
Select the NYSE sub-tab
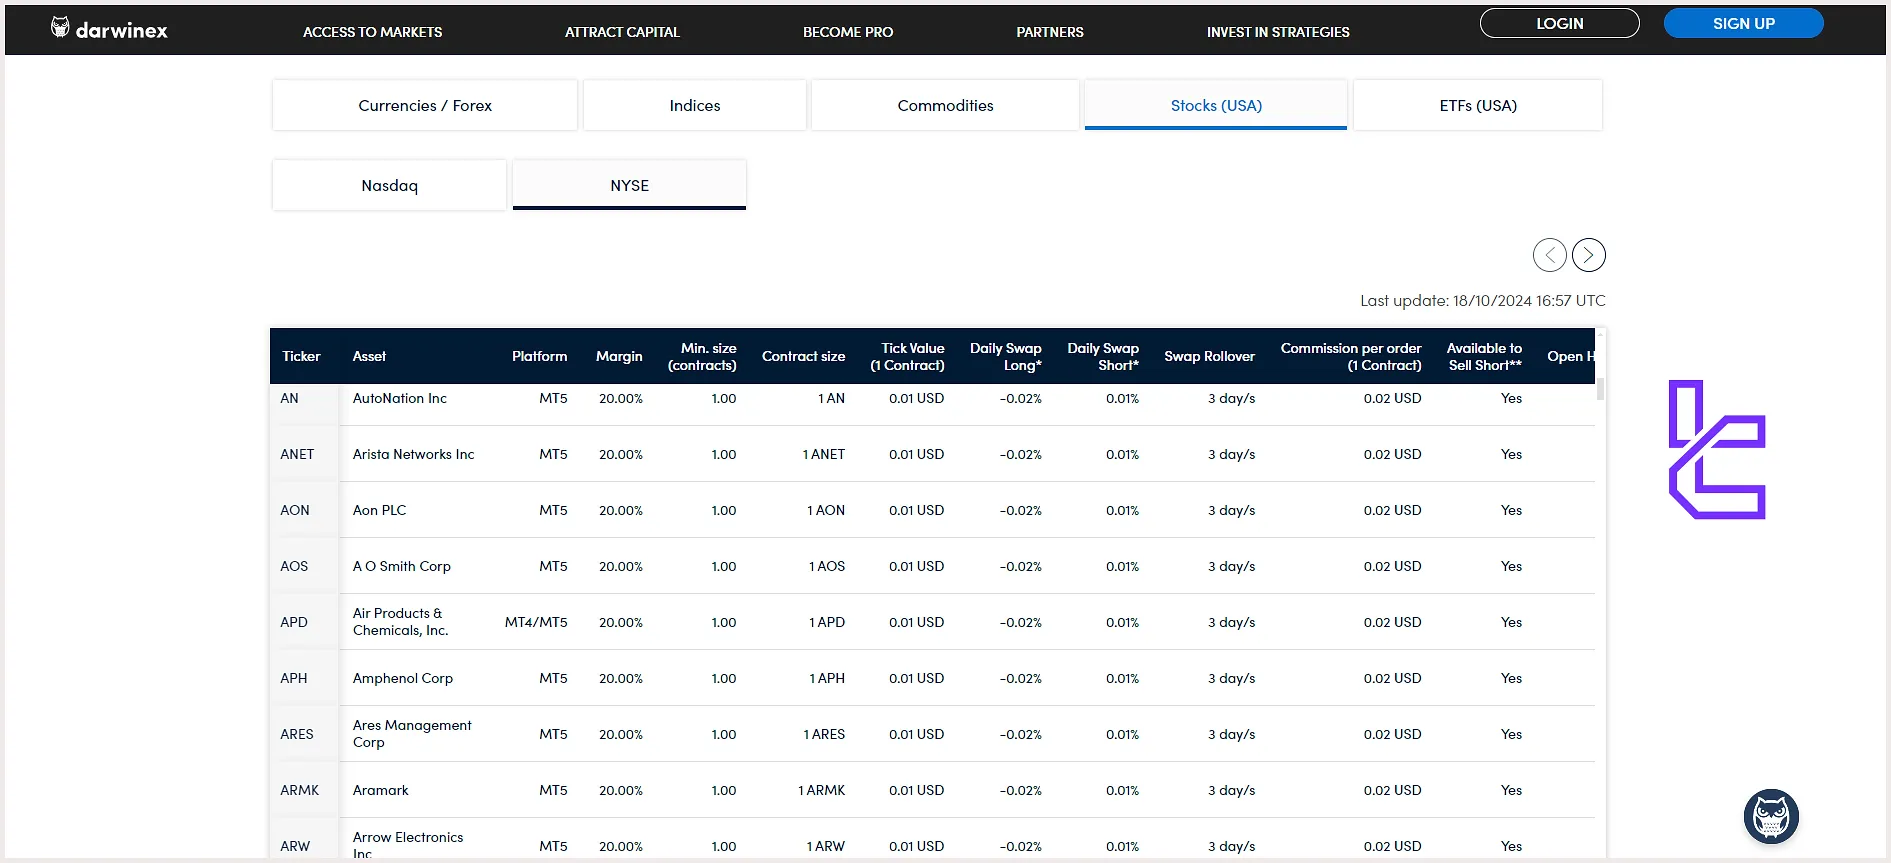629,185
